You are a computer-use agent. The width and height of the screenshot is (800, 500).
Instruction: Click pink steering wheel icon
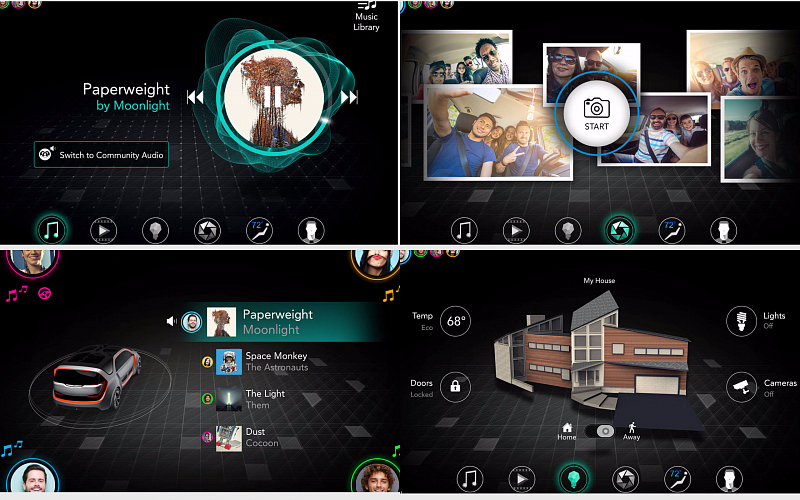(x=45, y=293)
